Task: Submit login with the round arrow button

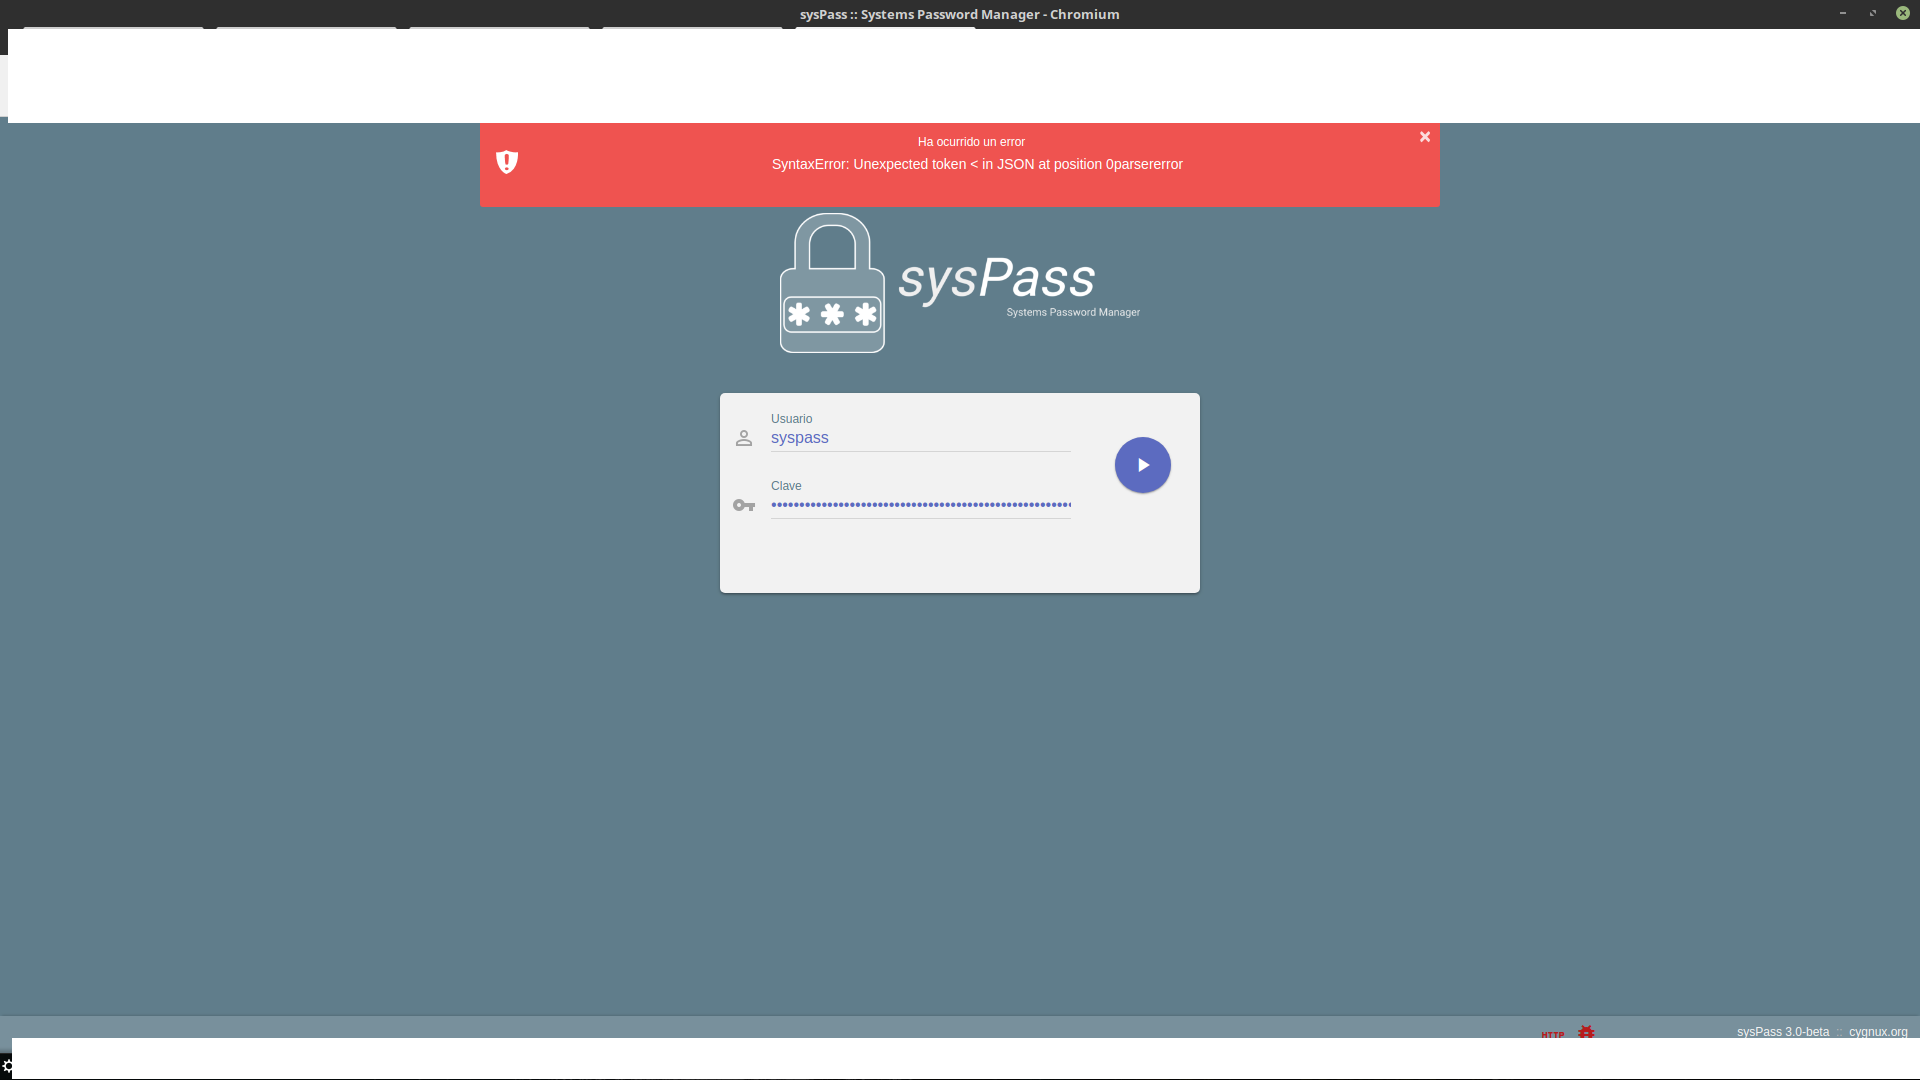Action: tap(1143, 465)
